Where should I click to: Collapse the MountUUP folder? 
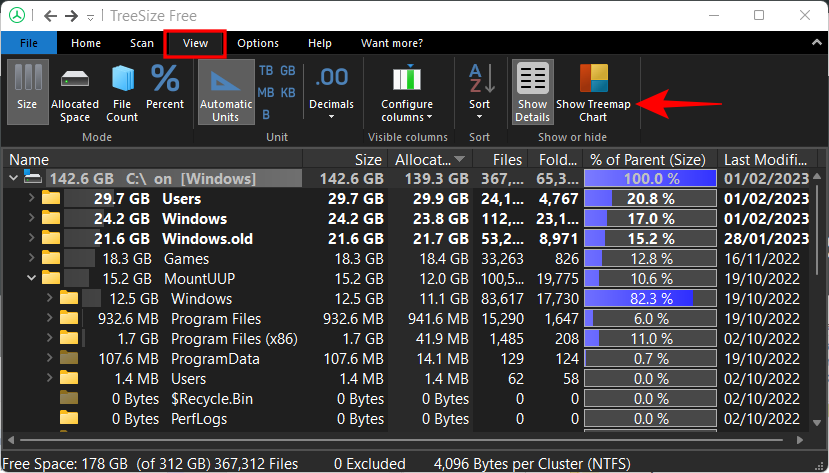(31, 279)
